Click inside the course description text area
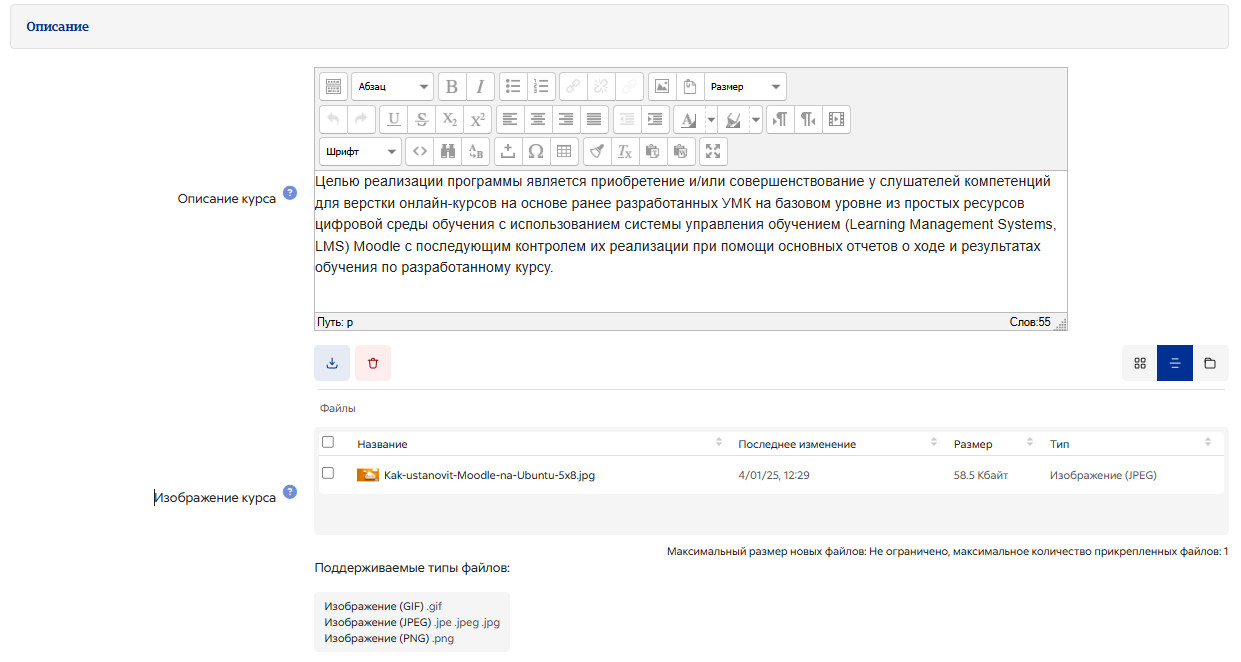1241x662 pixels. (690, 242)
